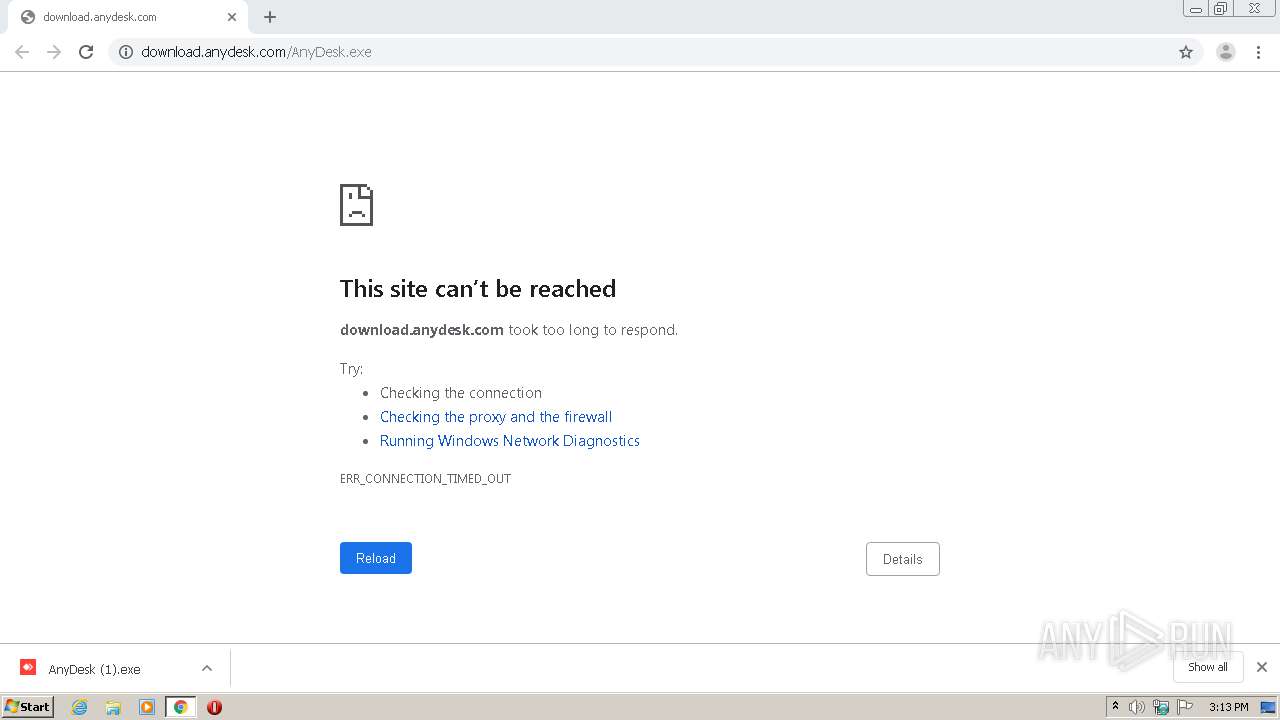The width and height of the screenshot is (1280, 720).
Task: Close the downloads bar
Action: point(1262,667)
